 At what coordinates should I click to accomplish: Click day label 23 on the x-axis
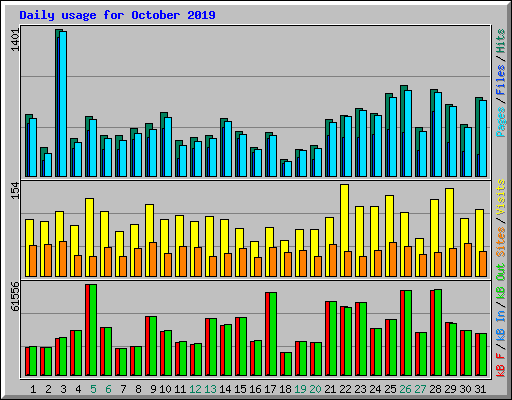(360, 389)
